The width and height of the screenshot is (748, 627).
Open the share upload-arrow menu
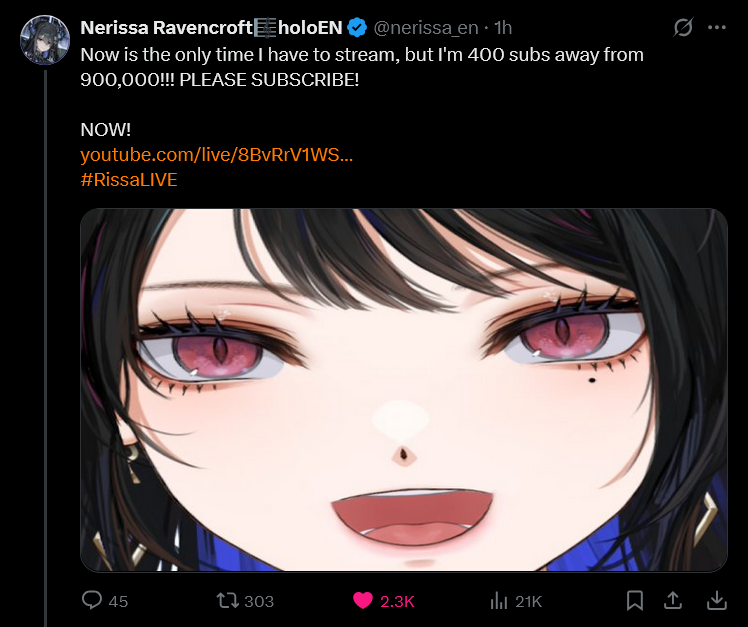point(673,600)
